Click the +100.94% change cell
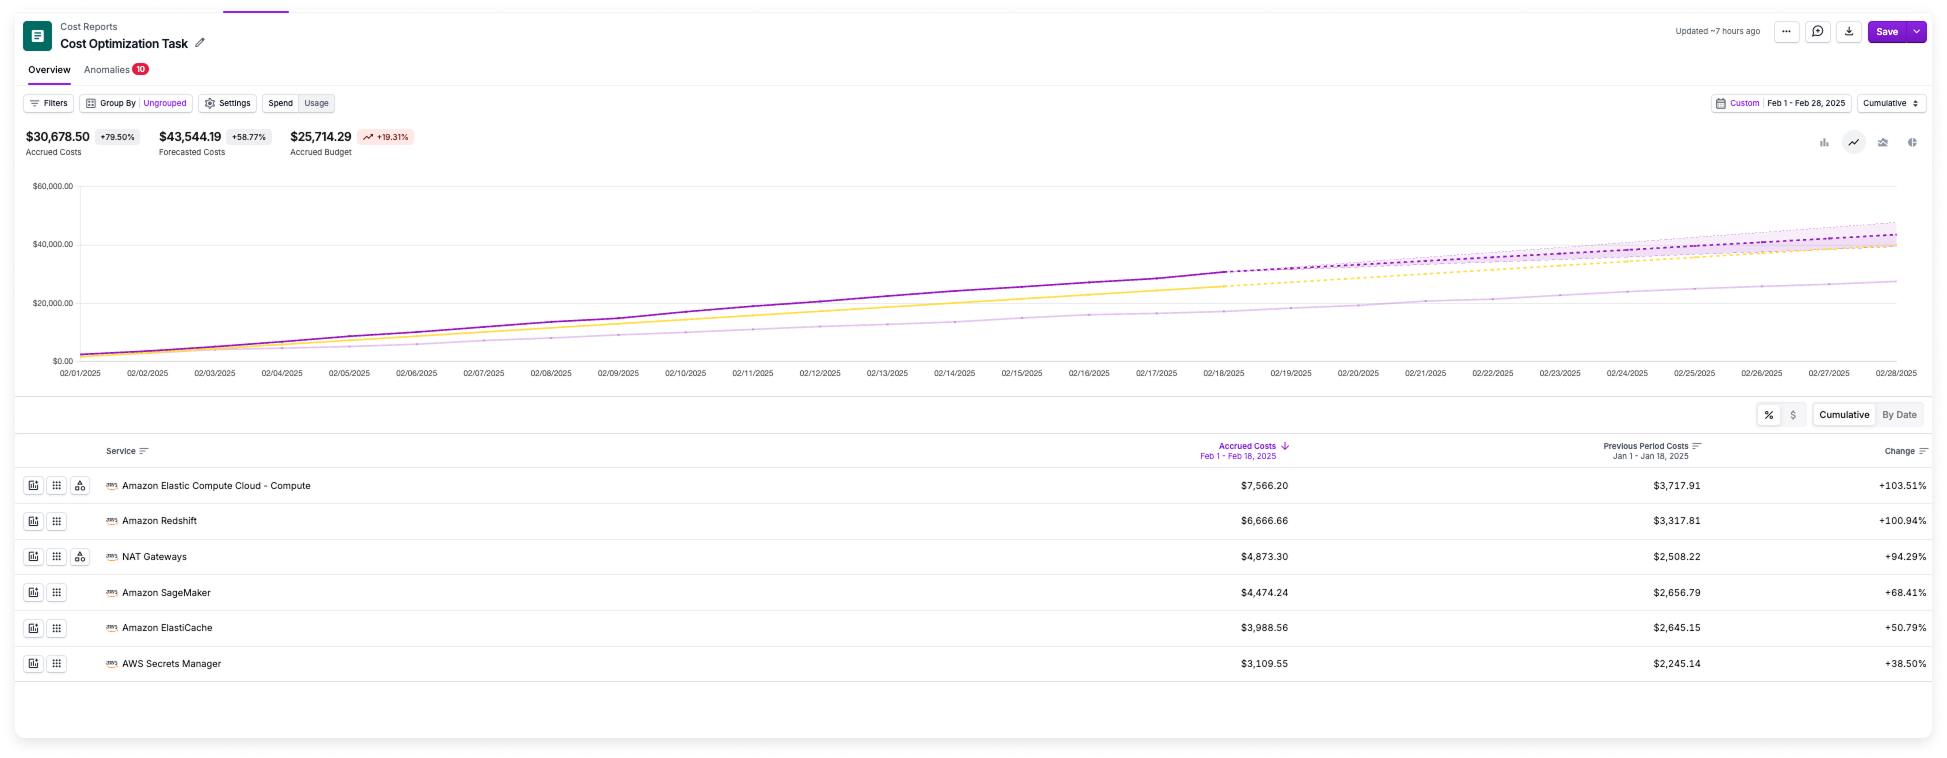Image resolution: width=1947 pixels, height=758 pixels. click(1902, 521)
